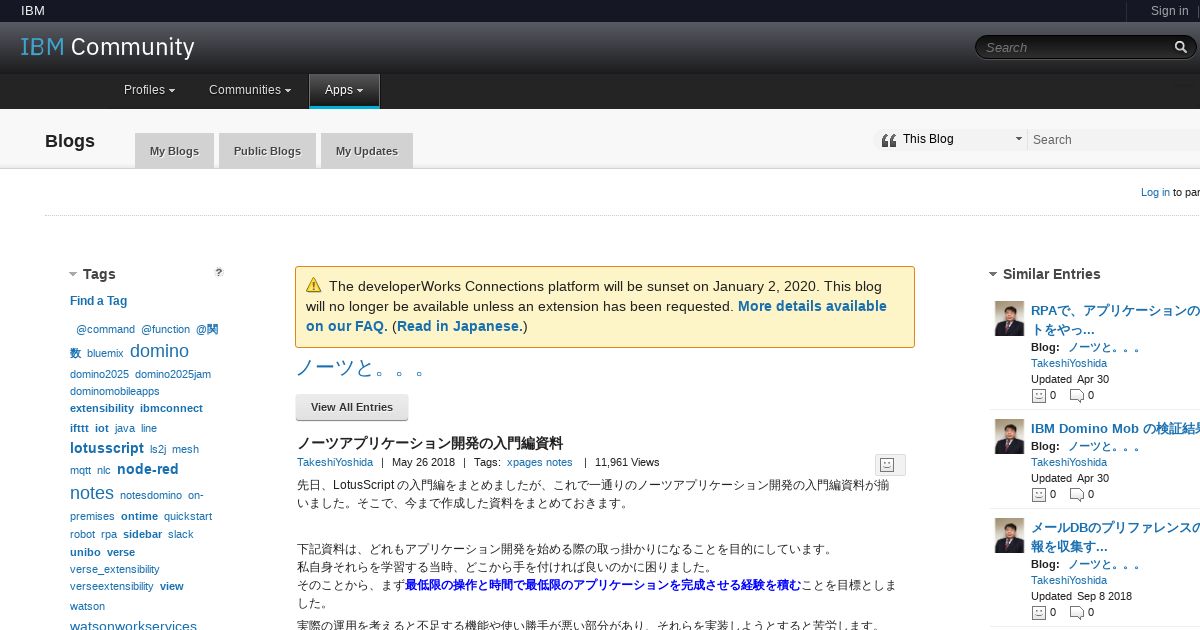Select the ifttt tag

(79, 428)
